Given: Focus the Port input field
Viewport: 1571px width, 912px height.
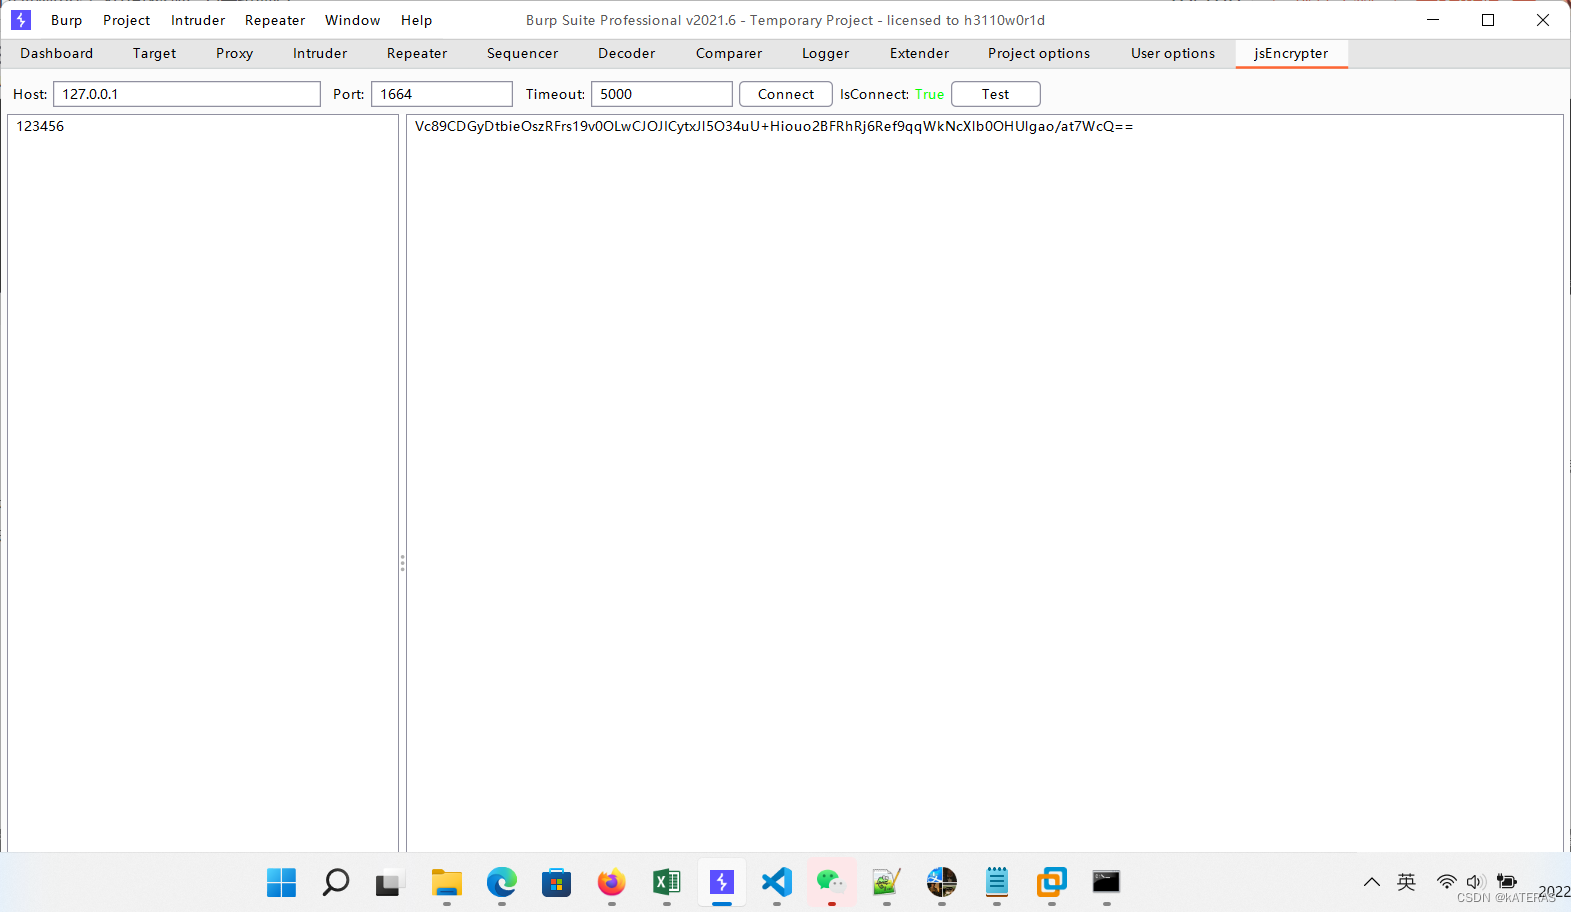Looking at the screenshot, I should pos(442,94).
